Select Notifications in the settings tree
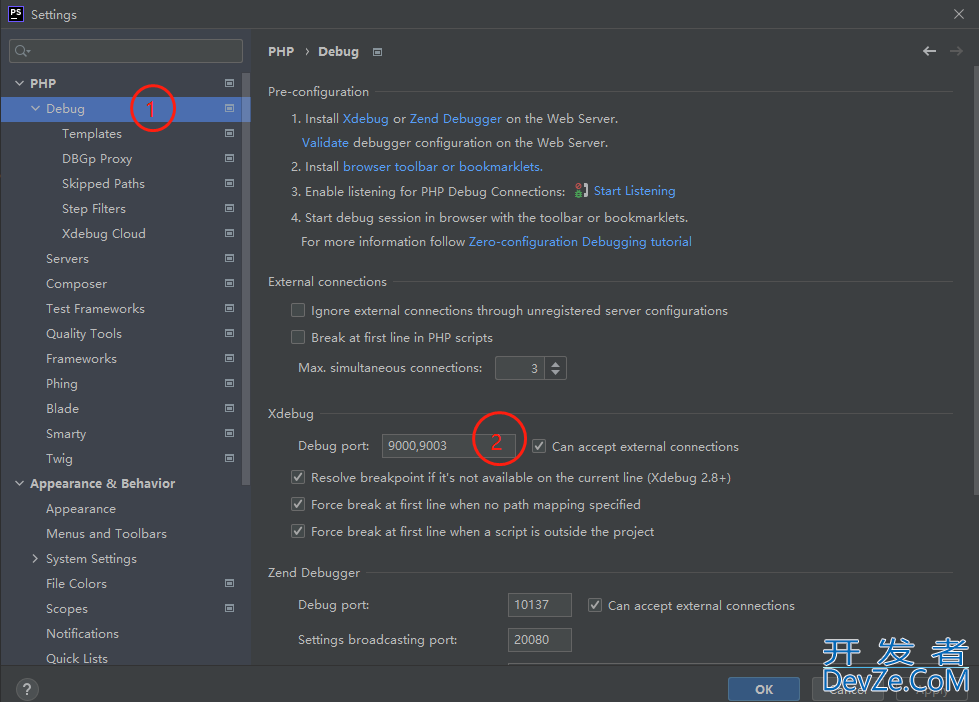Viewport: 979px width, 702px height. [x=82, y=633]
